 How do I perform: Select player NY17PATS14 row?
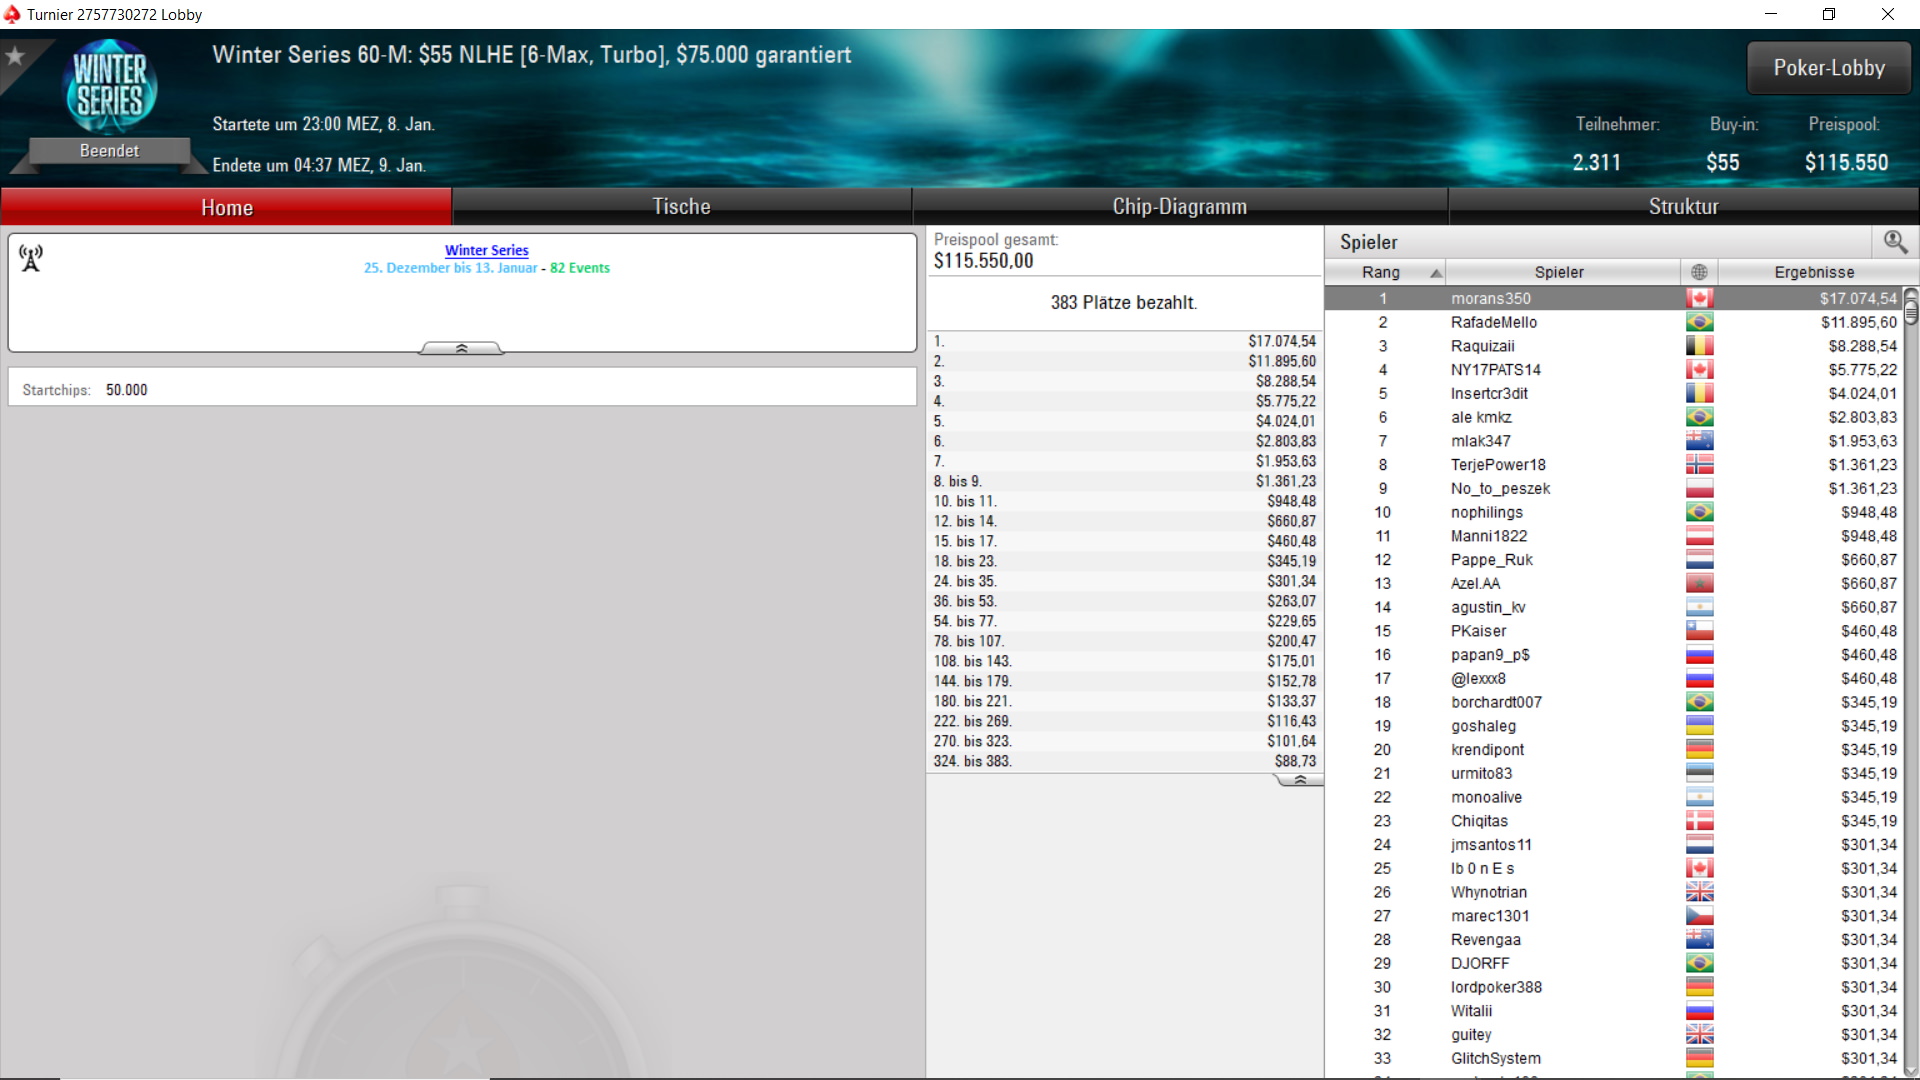[1495, 370]
